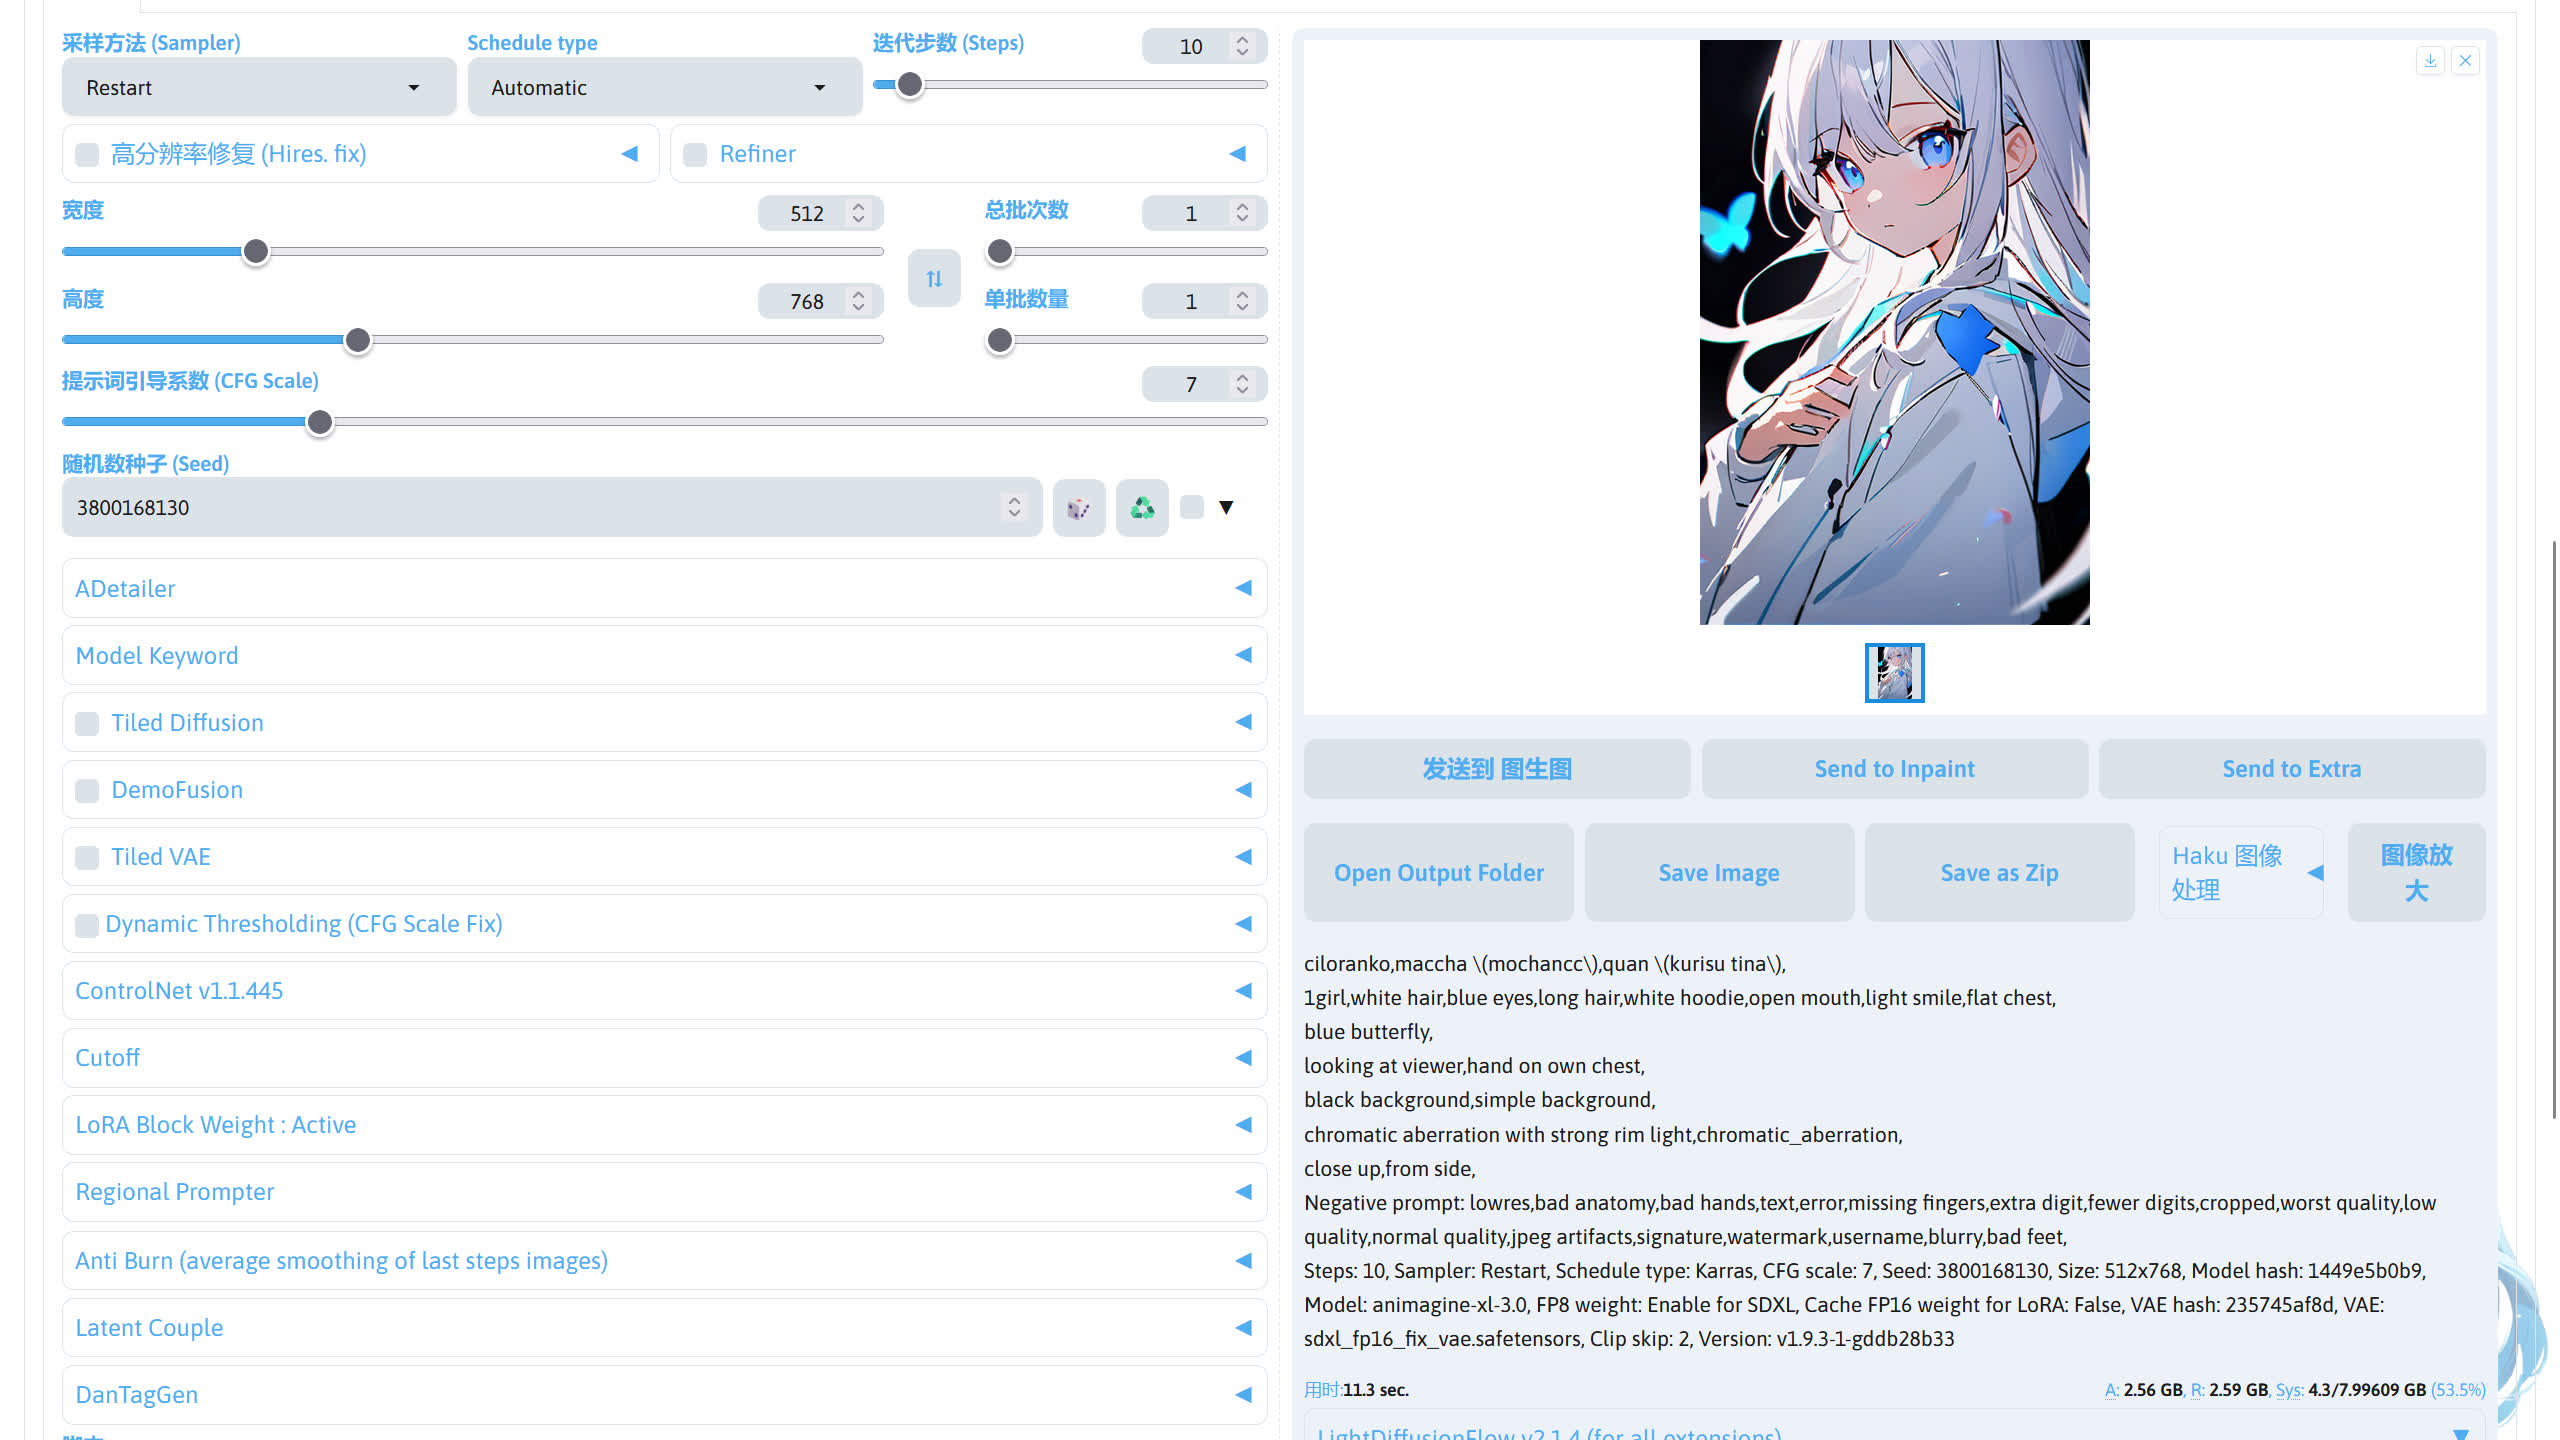Enable the Refiner checkbox
The height and width of the screenshot is (1440, 2560).
(695, 154)
